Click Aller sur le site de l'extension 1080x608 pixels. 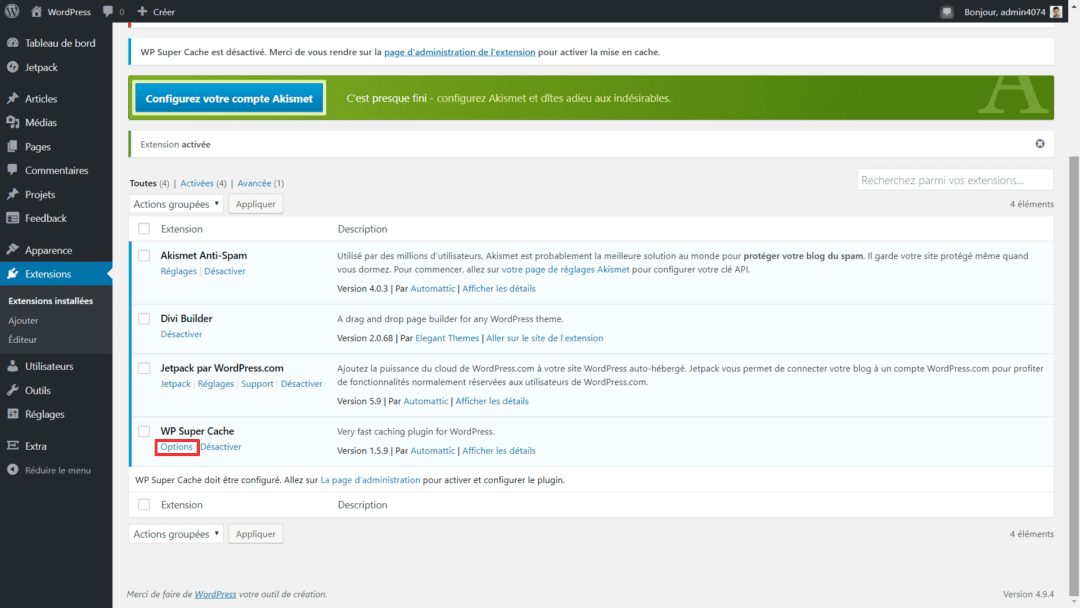click(545, 338)
